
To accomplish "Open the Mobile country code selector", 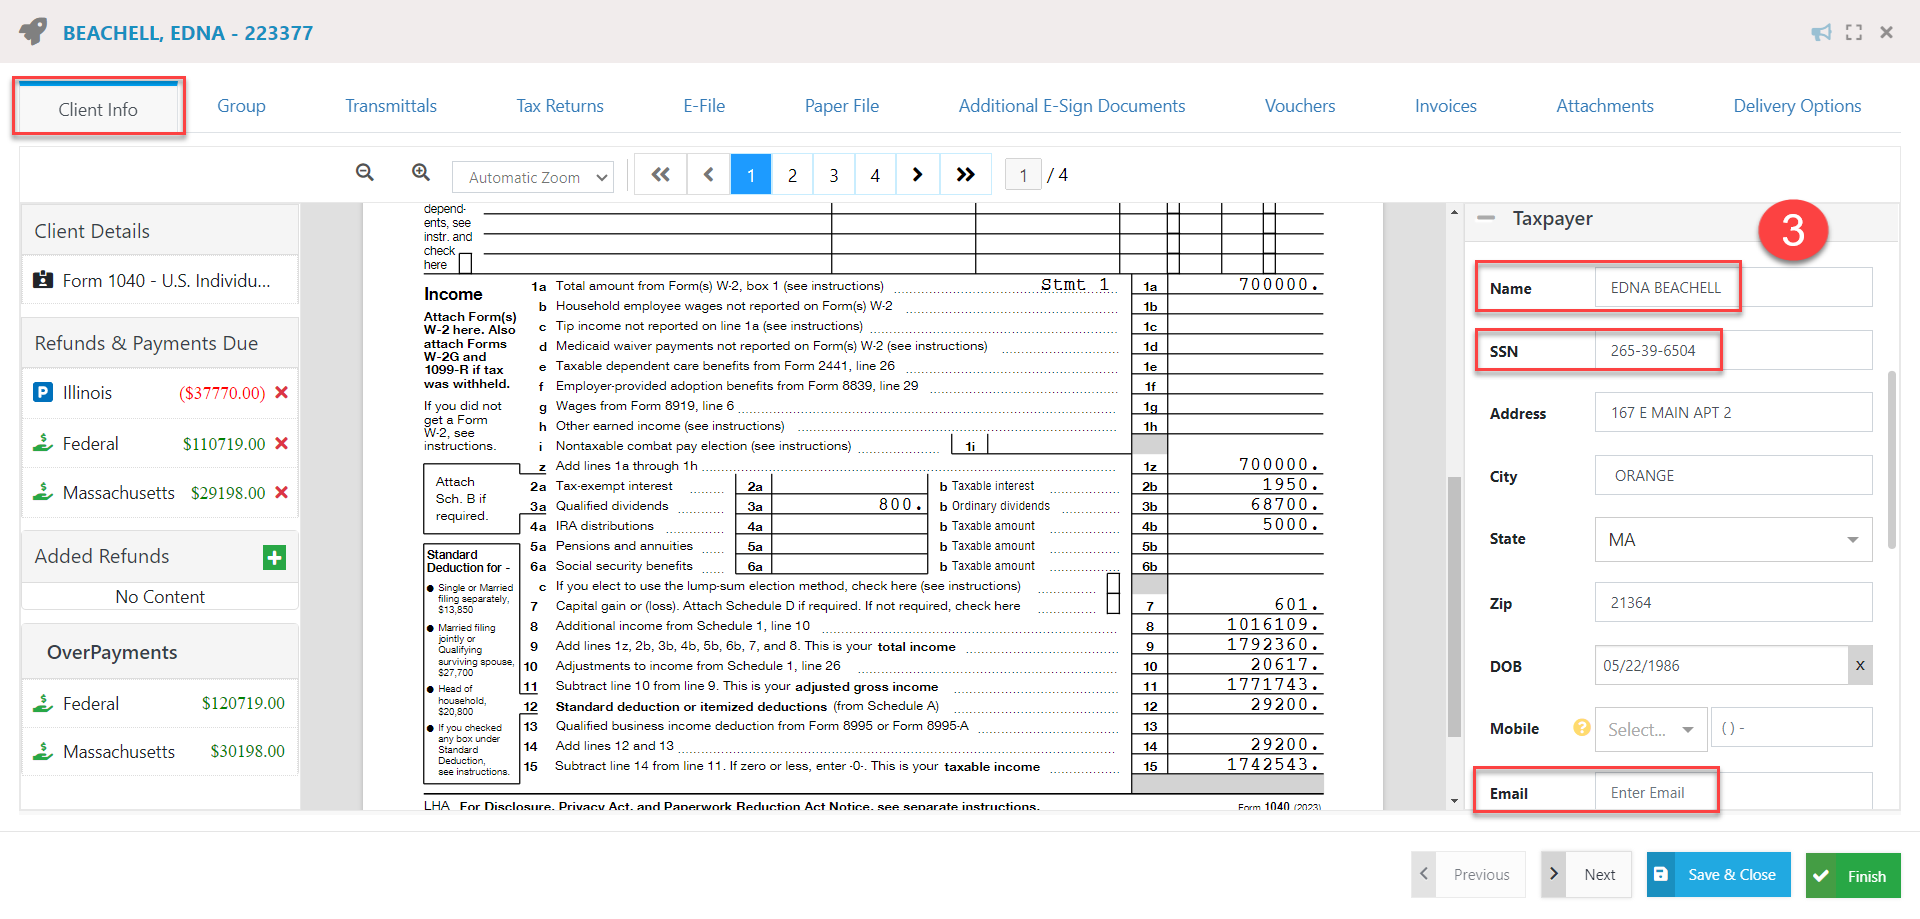I will pyautogui.click(x=1650, y=730).
